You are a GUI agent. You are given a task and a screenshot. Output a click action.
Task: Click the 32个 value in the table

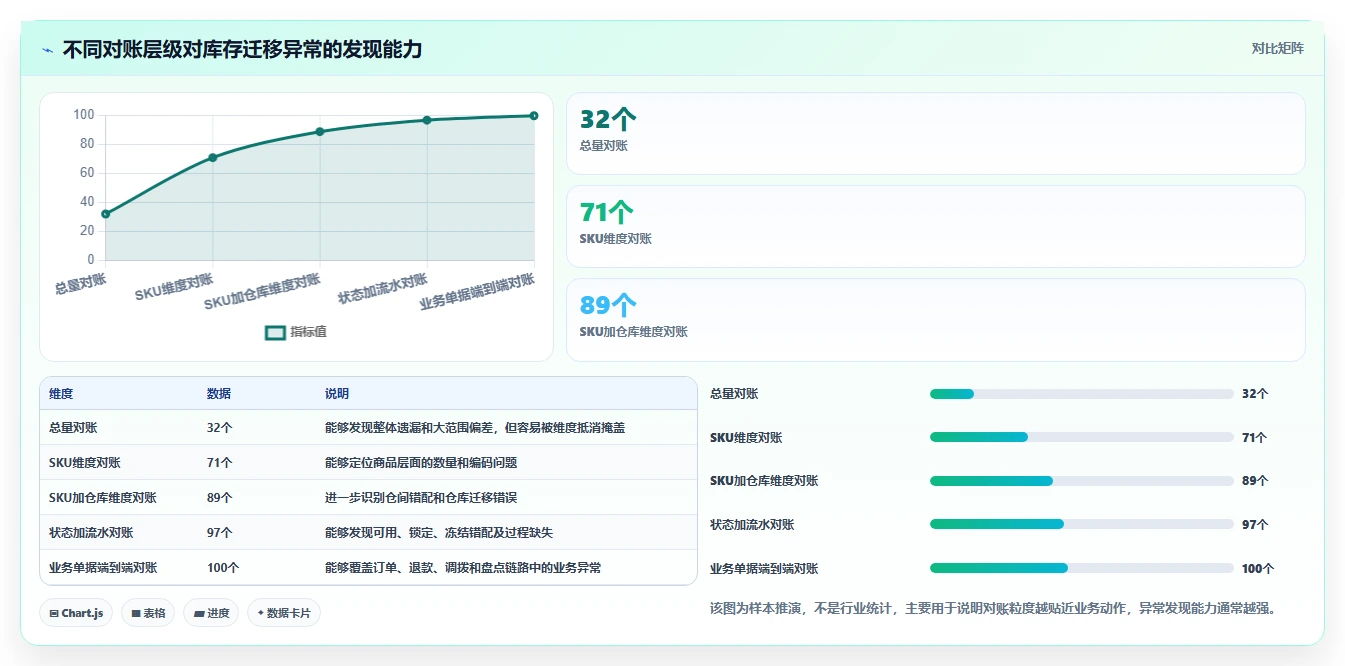(x=220, y=427)
